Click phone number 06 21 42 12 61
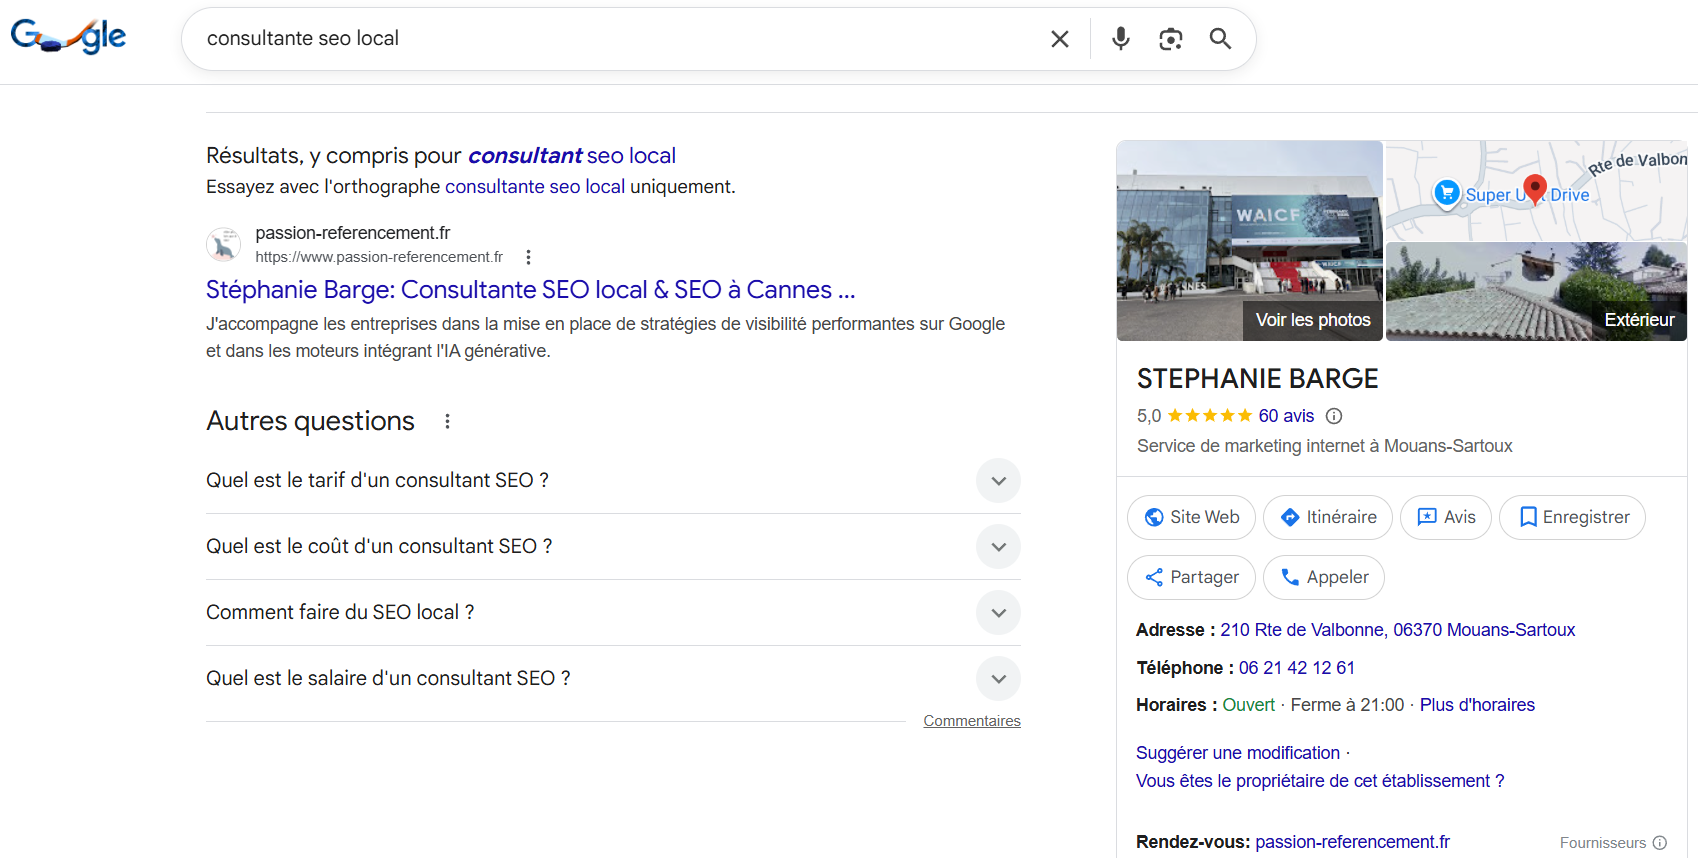The width and height of the screenshot is (1698, 858). (1297, 668)
